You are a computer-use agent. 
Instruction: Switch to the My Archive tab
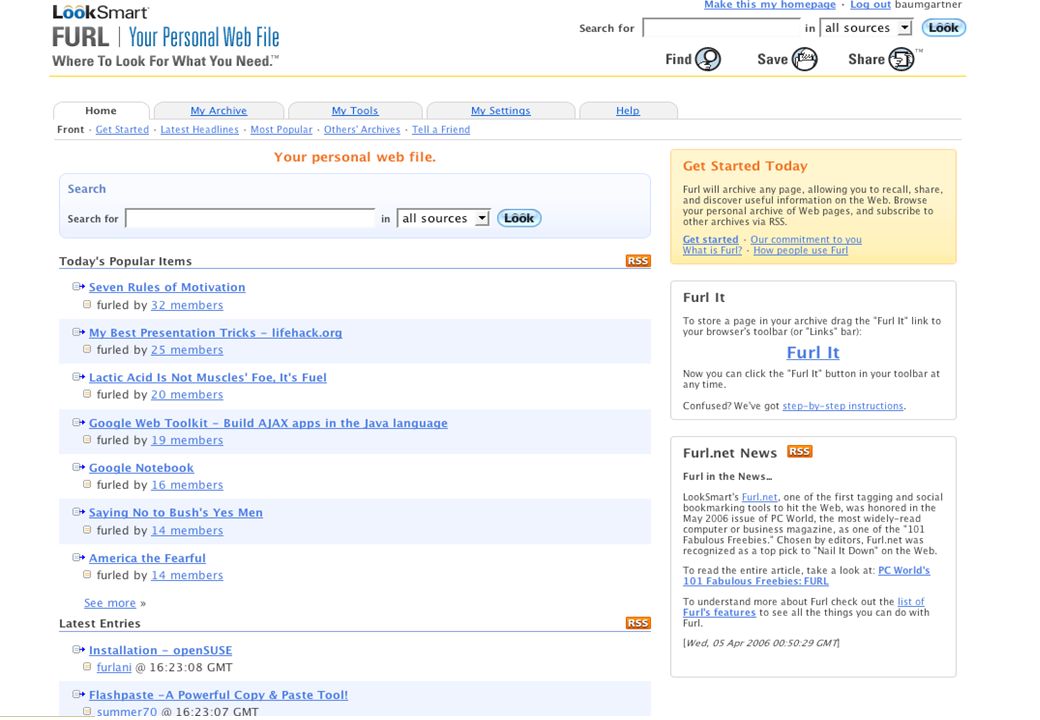point(219,111)
